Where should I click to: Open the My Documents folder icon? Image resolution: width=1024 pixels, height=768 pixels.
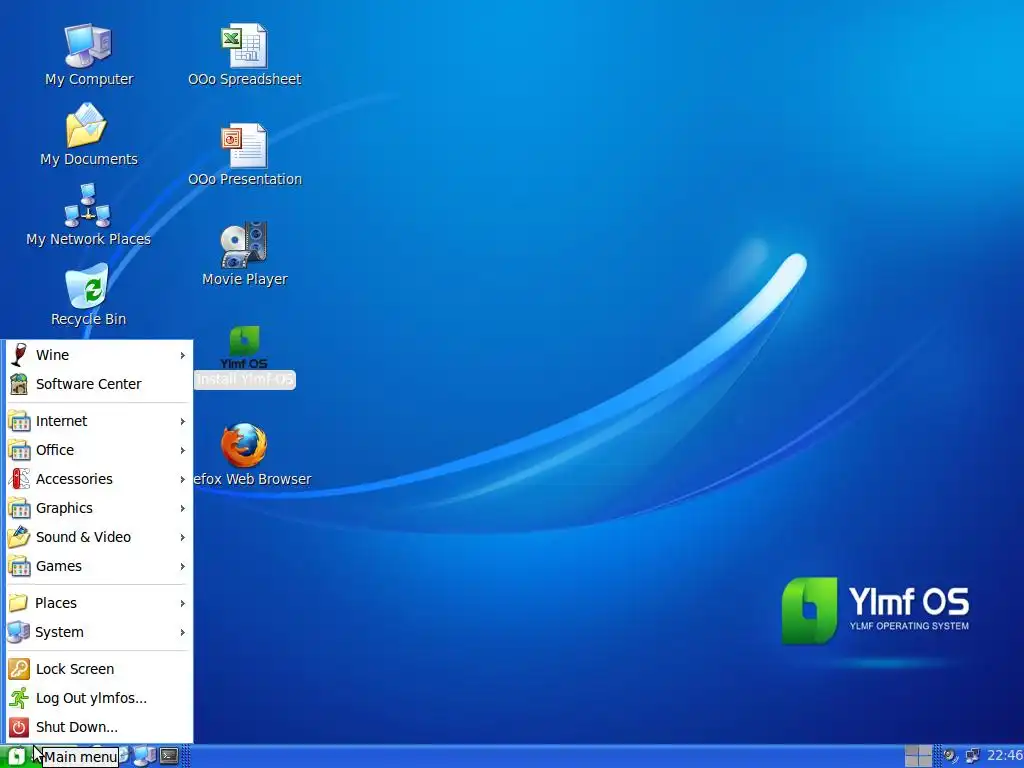(x=89, y=135)
